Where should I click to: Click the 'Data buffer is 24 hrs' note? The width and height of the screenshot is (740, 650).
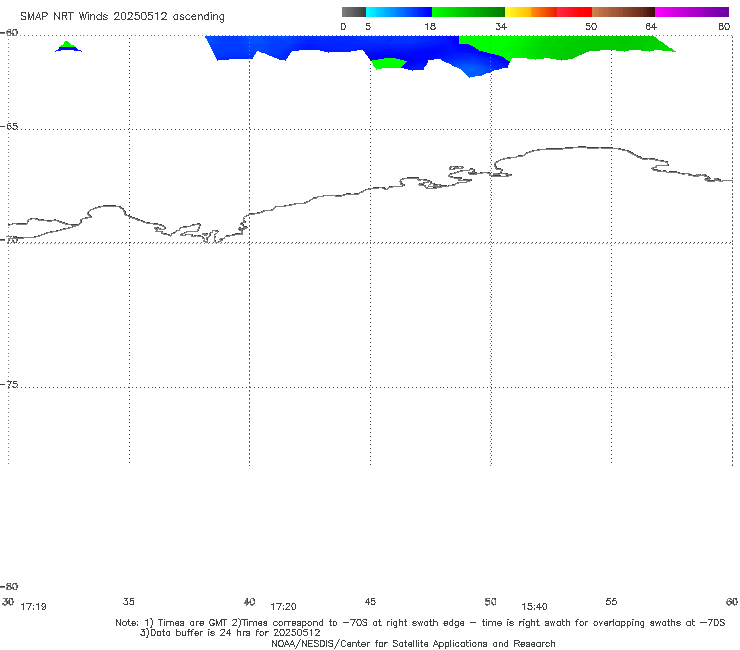230,633
